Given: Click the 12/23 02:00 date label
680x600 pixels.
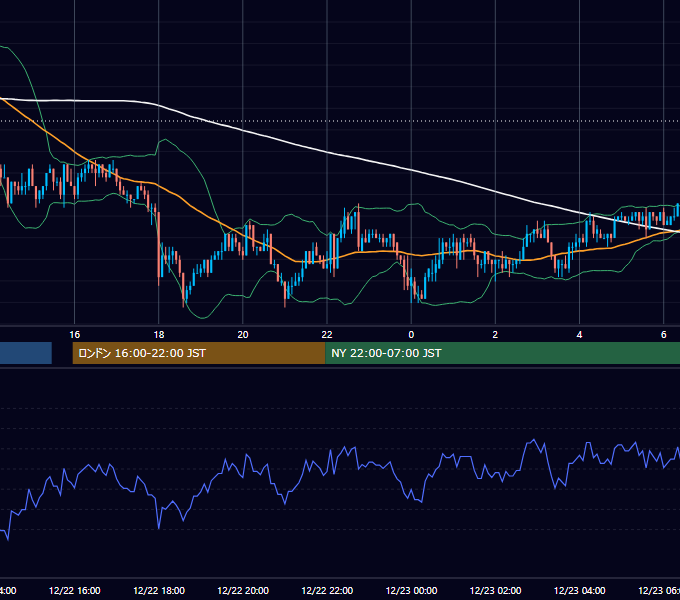Looking at the screenshot, I should coord(495,590).
